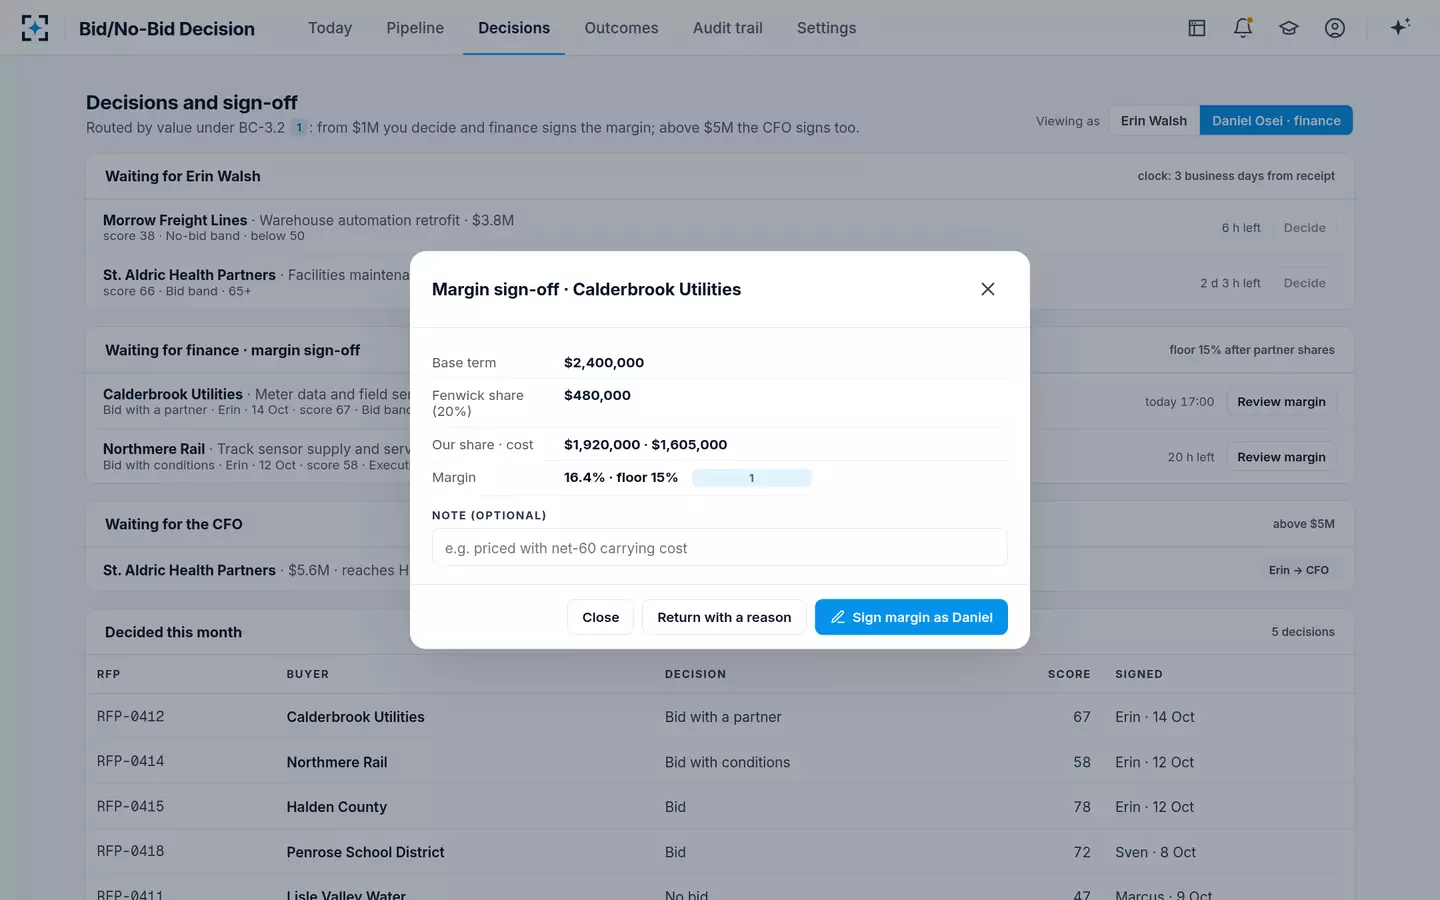View as Daniel Osei finance
The width and height of the screenshot is (1440, 900).
coord(1276,121)
